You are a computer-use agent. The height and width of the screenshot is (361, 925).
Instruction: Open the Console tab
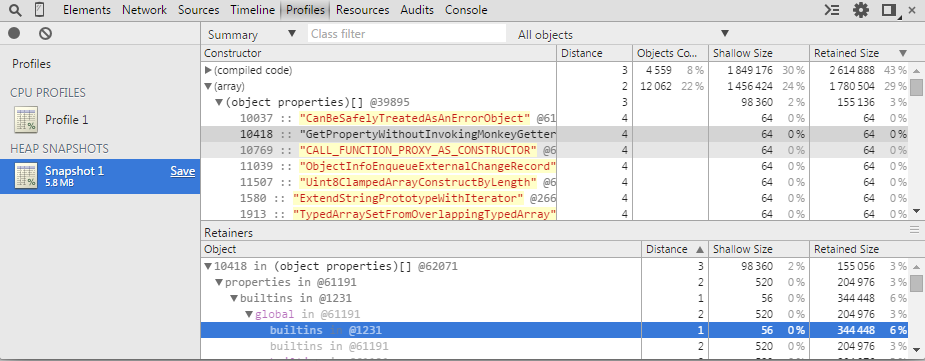click(x=466, y=10)
